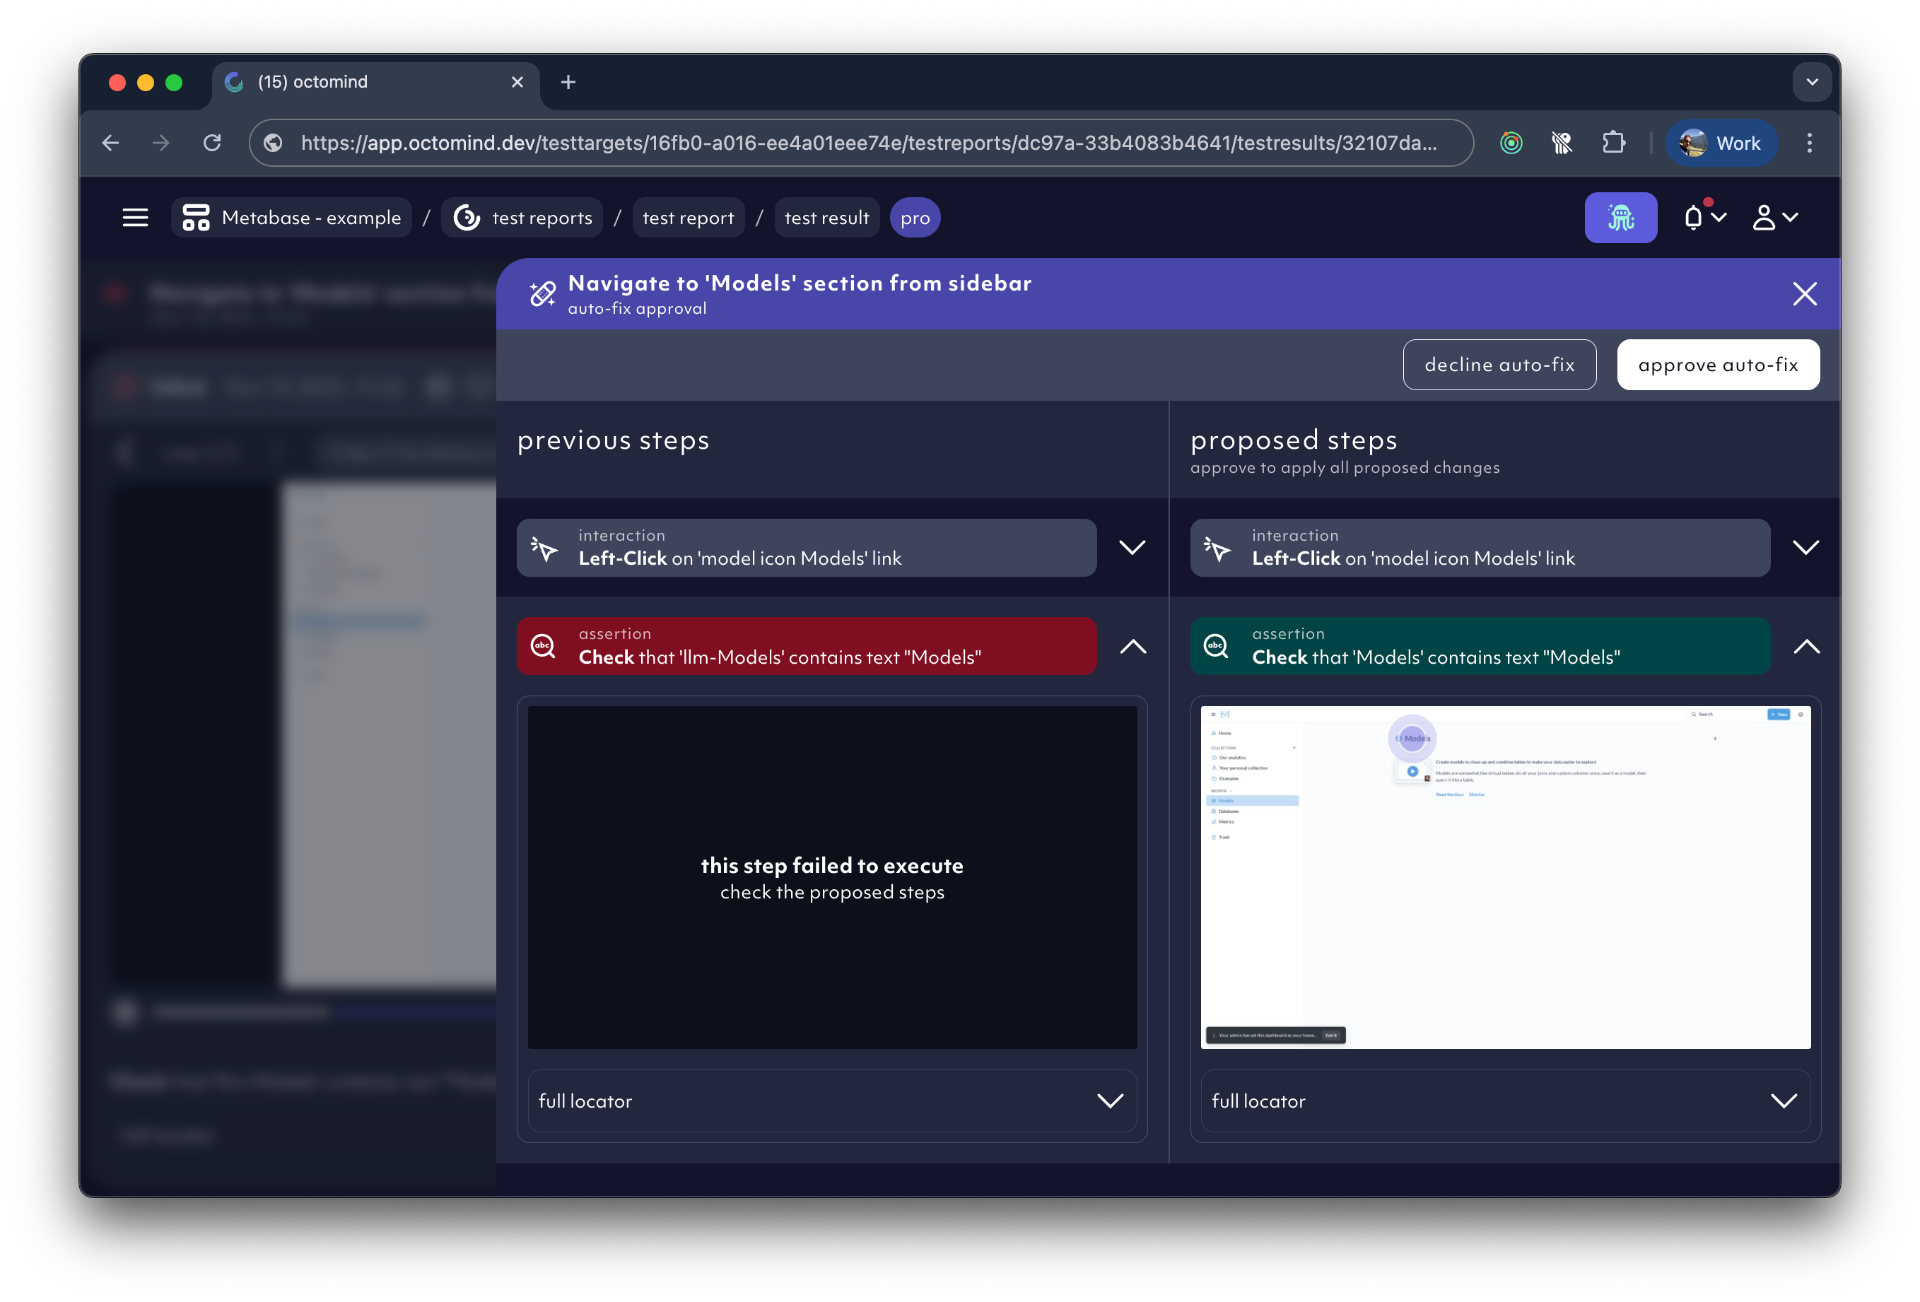Click the green circular extension icon
The image size is (1920, 1302).
click(1511, 143)
